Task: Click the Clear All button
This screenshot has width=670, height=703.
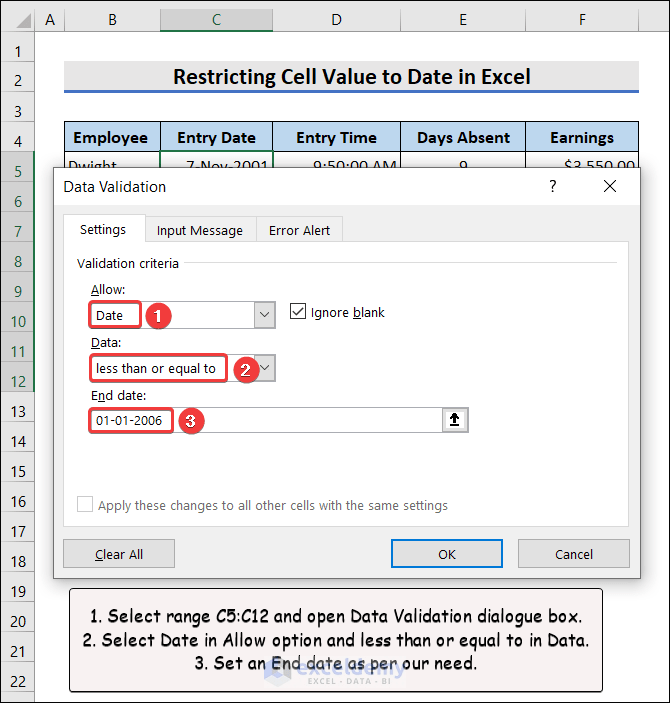Action: [x=119, y=554]
